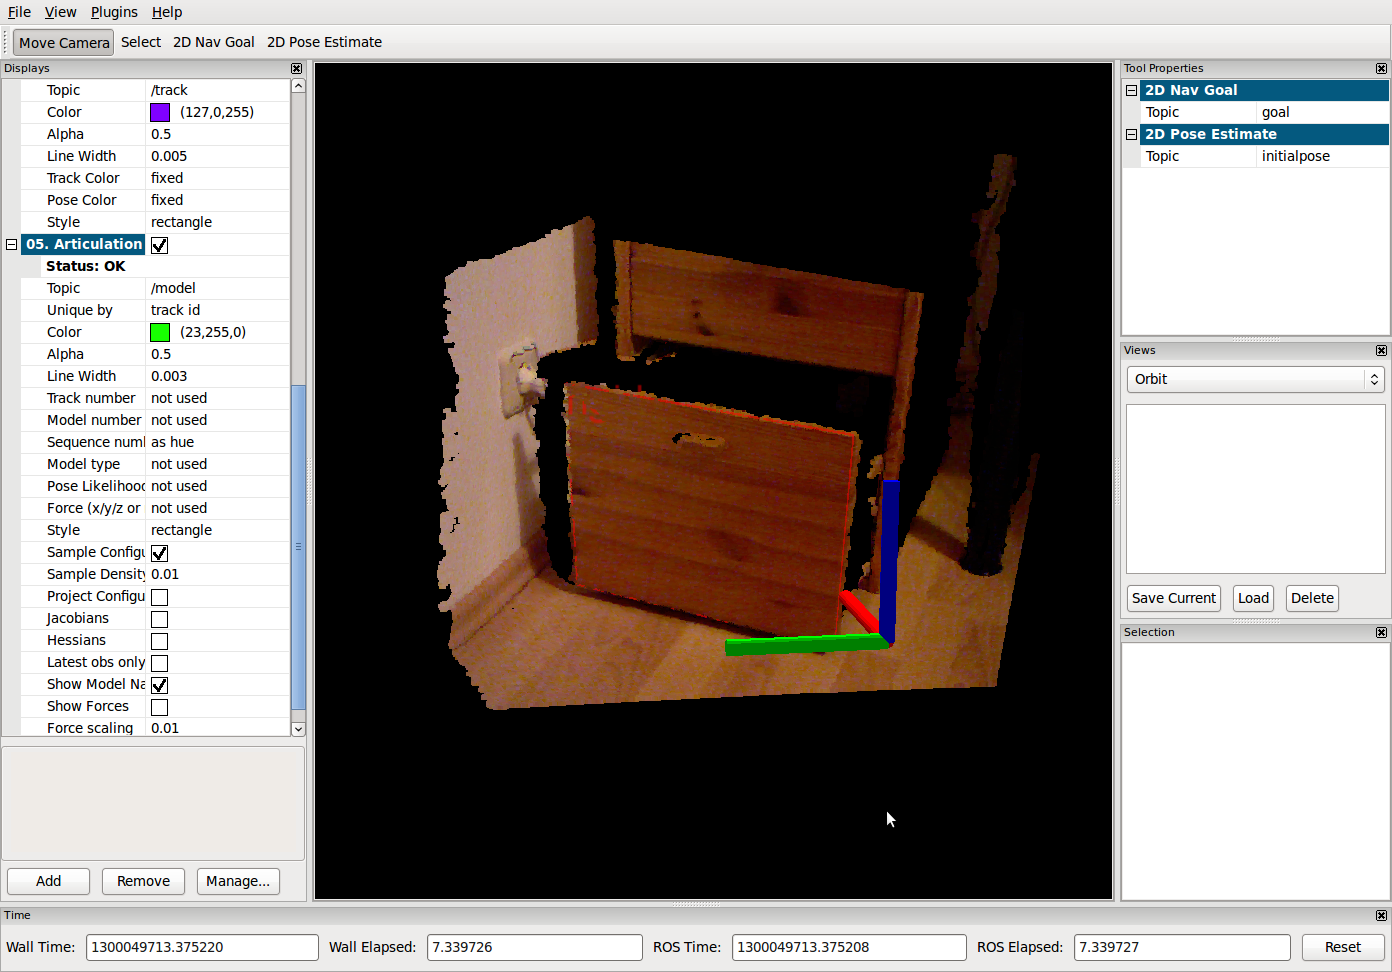1392x972 pixels.
Task: Close the Views panel
Action: [1381, 351]
